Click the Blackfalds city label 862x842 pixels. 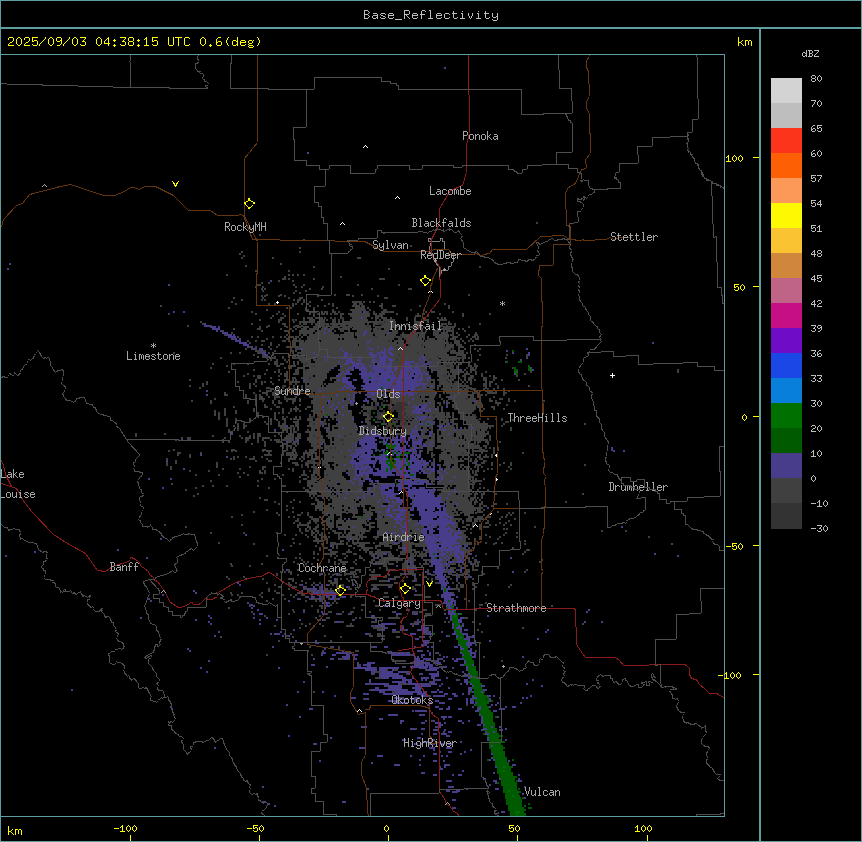click(441, 223)
